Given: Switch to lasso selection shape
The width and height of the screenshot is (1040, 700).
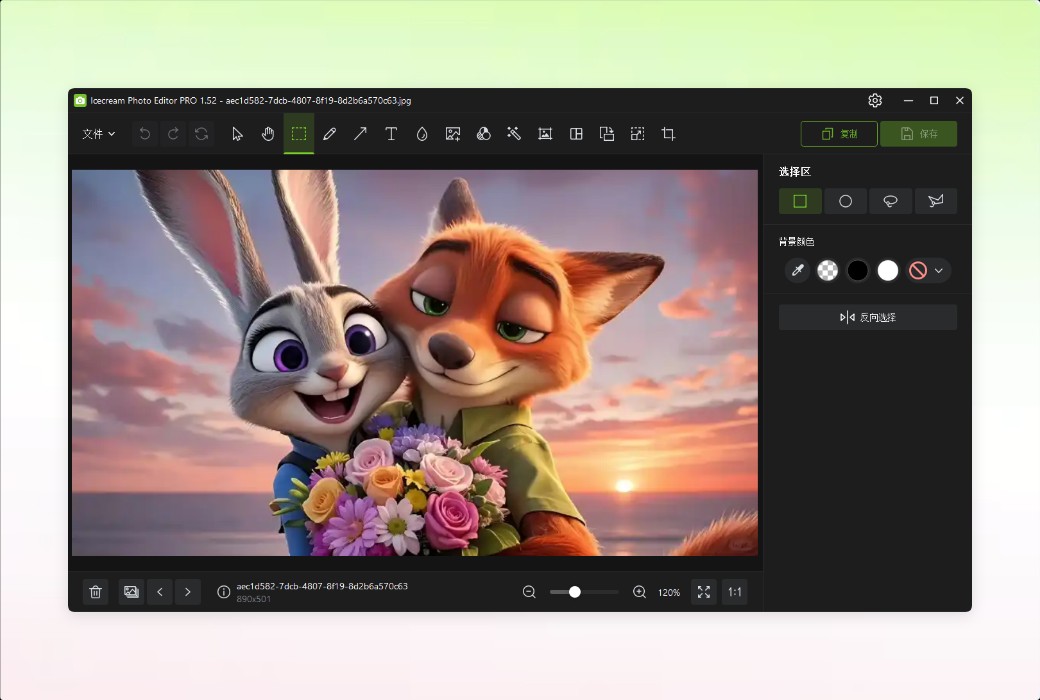Looking at the screenshot, I should 890,201.
